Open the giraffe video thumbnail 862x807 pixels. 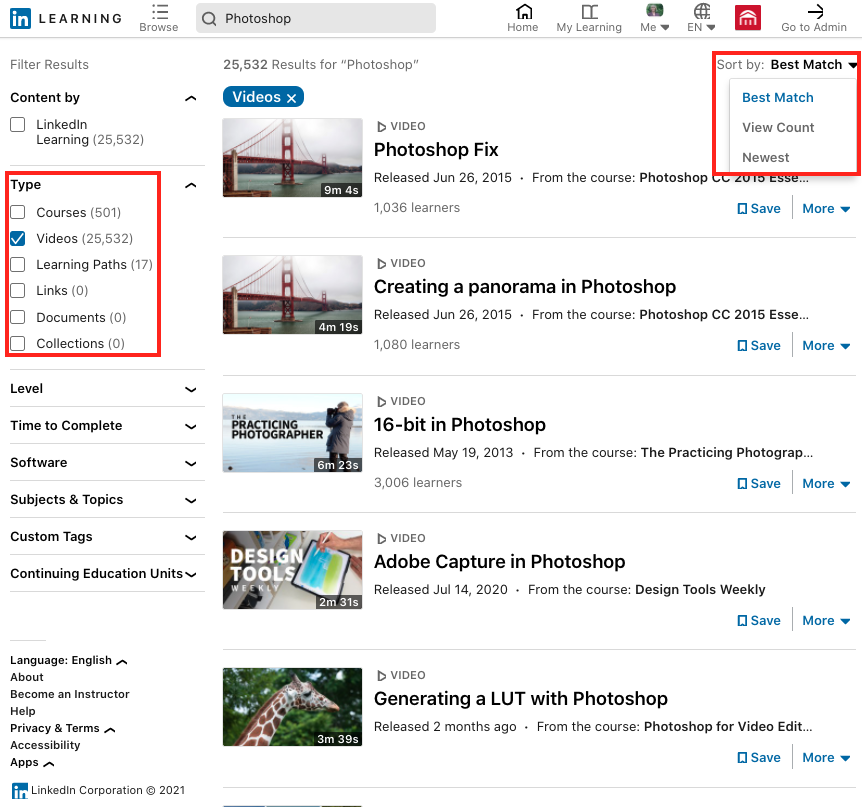click(x=292, y=707)
